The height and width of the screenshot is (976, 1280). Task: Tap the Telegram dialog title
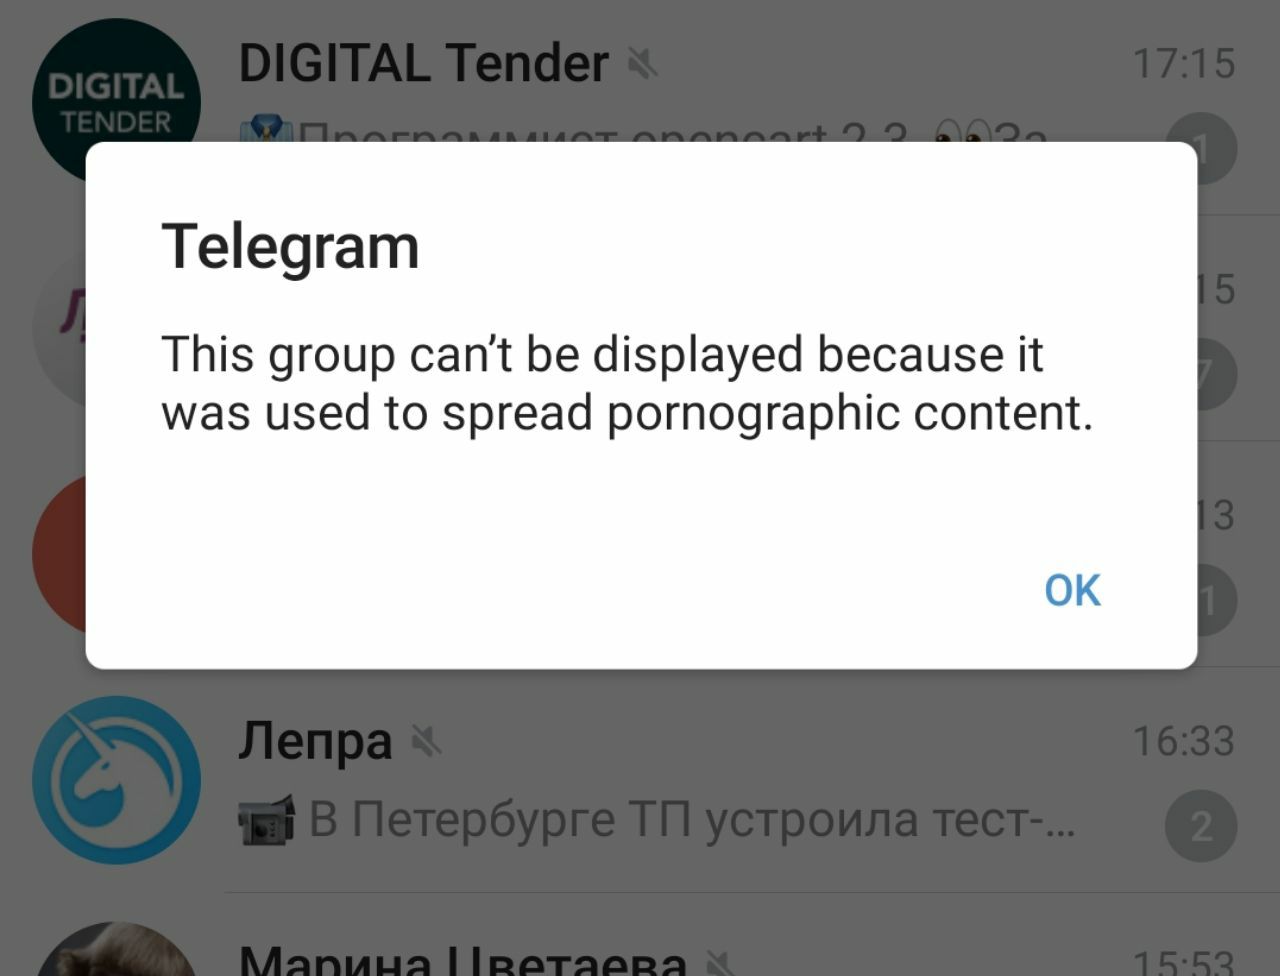pyautogui.click(x=290, y=247)
